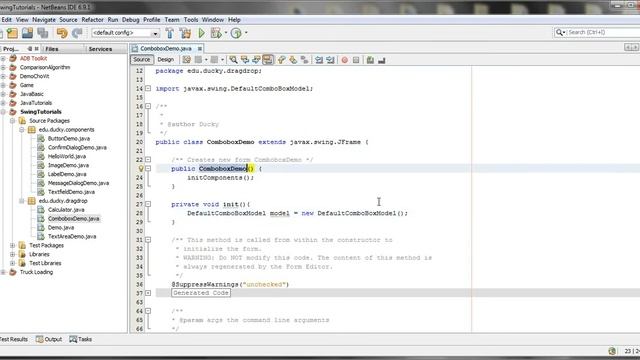Open the Debug Main Project dropdown arrow
Image resolution: width=640 pixels, height=360 pixels.
click(226, 33)
